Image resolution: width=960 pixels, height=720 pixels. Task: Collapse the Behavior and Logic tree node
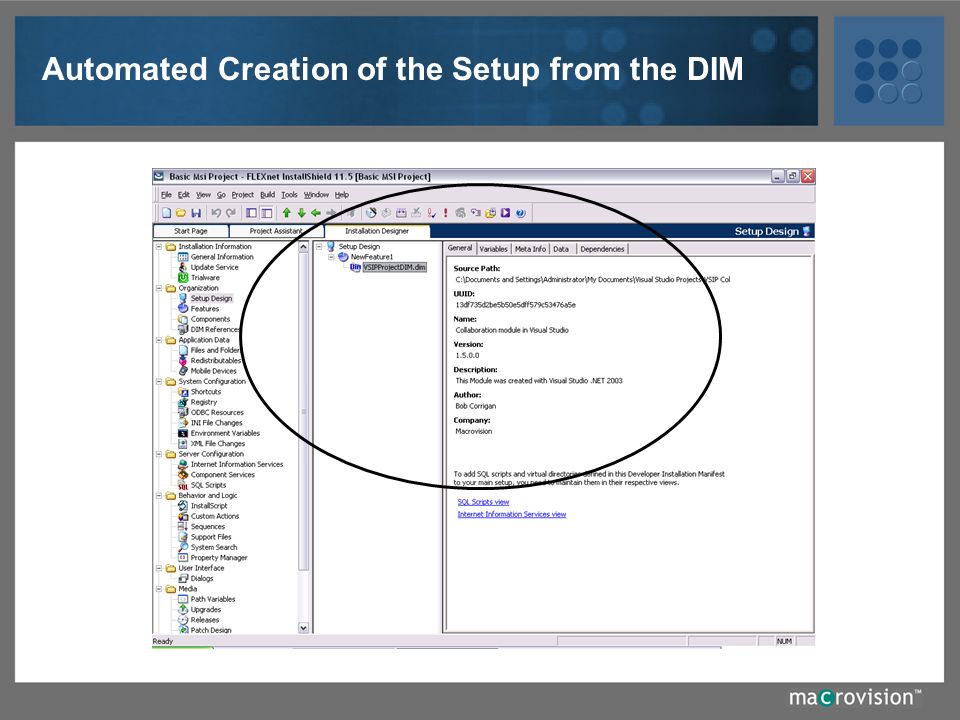point(159,495)
